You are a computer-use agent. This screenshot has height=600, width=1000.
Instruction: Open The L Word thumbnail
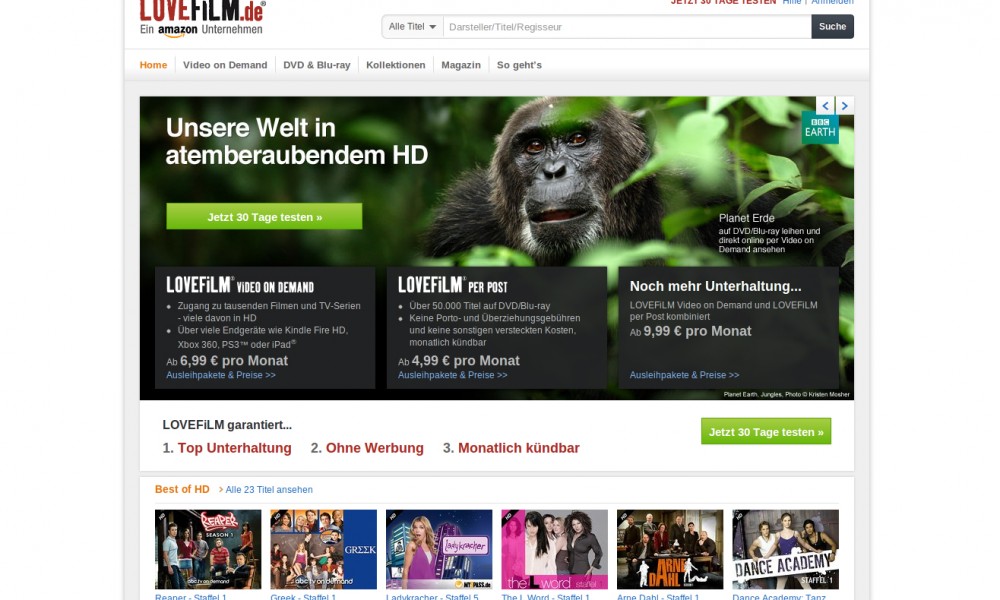coord(554,549)
